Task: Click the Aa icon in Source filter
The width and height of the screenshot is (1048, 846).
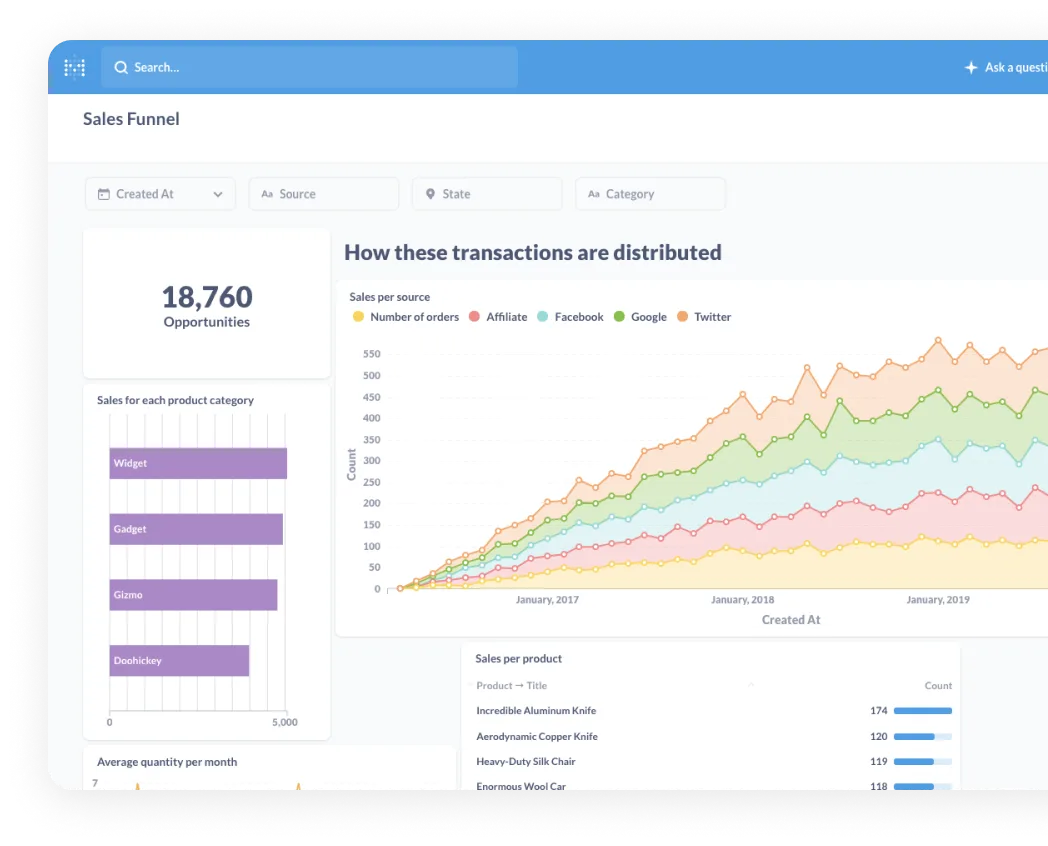Action: tap(267, 194)
